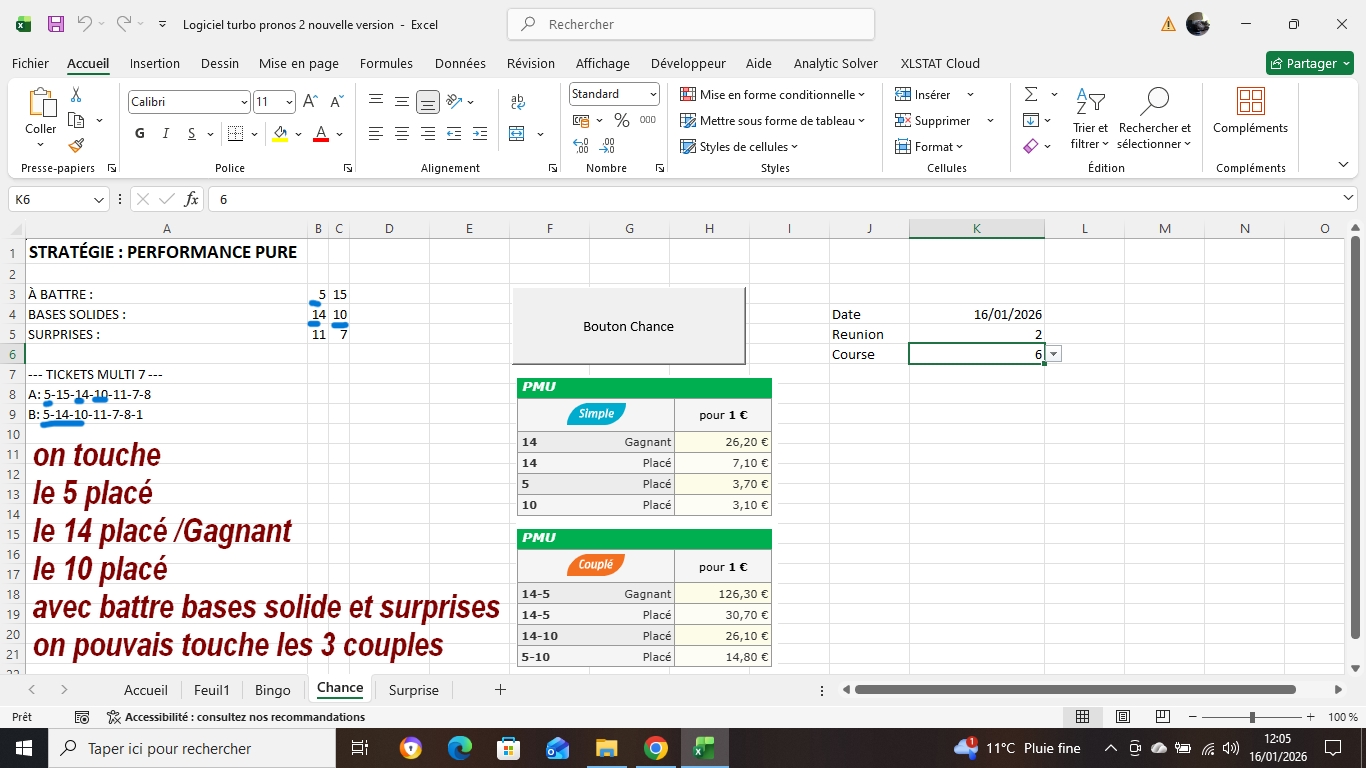Screen dimensions: 1366x768
Task: Open Chrome from the taskbar
Action: (655, 748)
